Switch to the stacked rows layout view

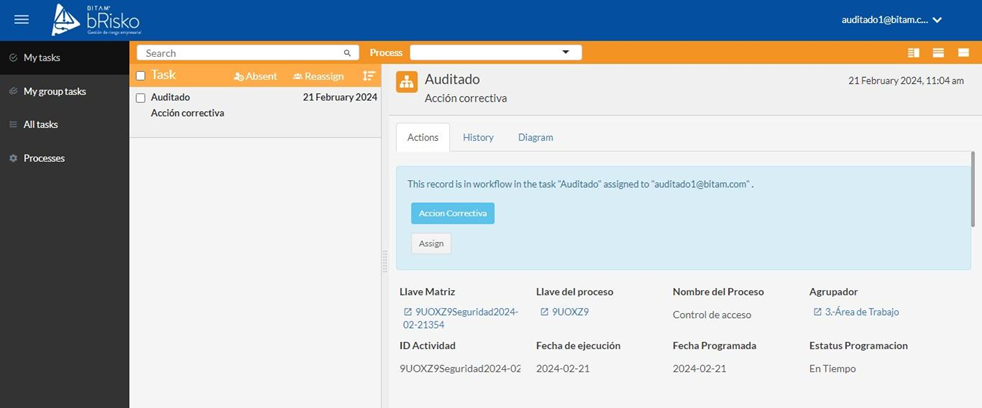938,53
